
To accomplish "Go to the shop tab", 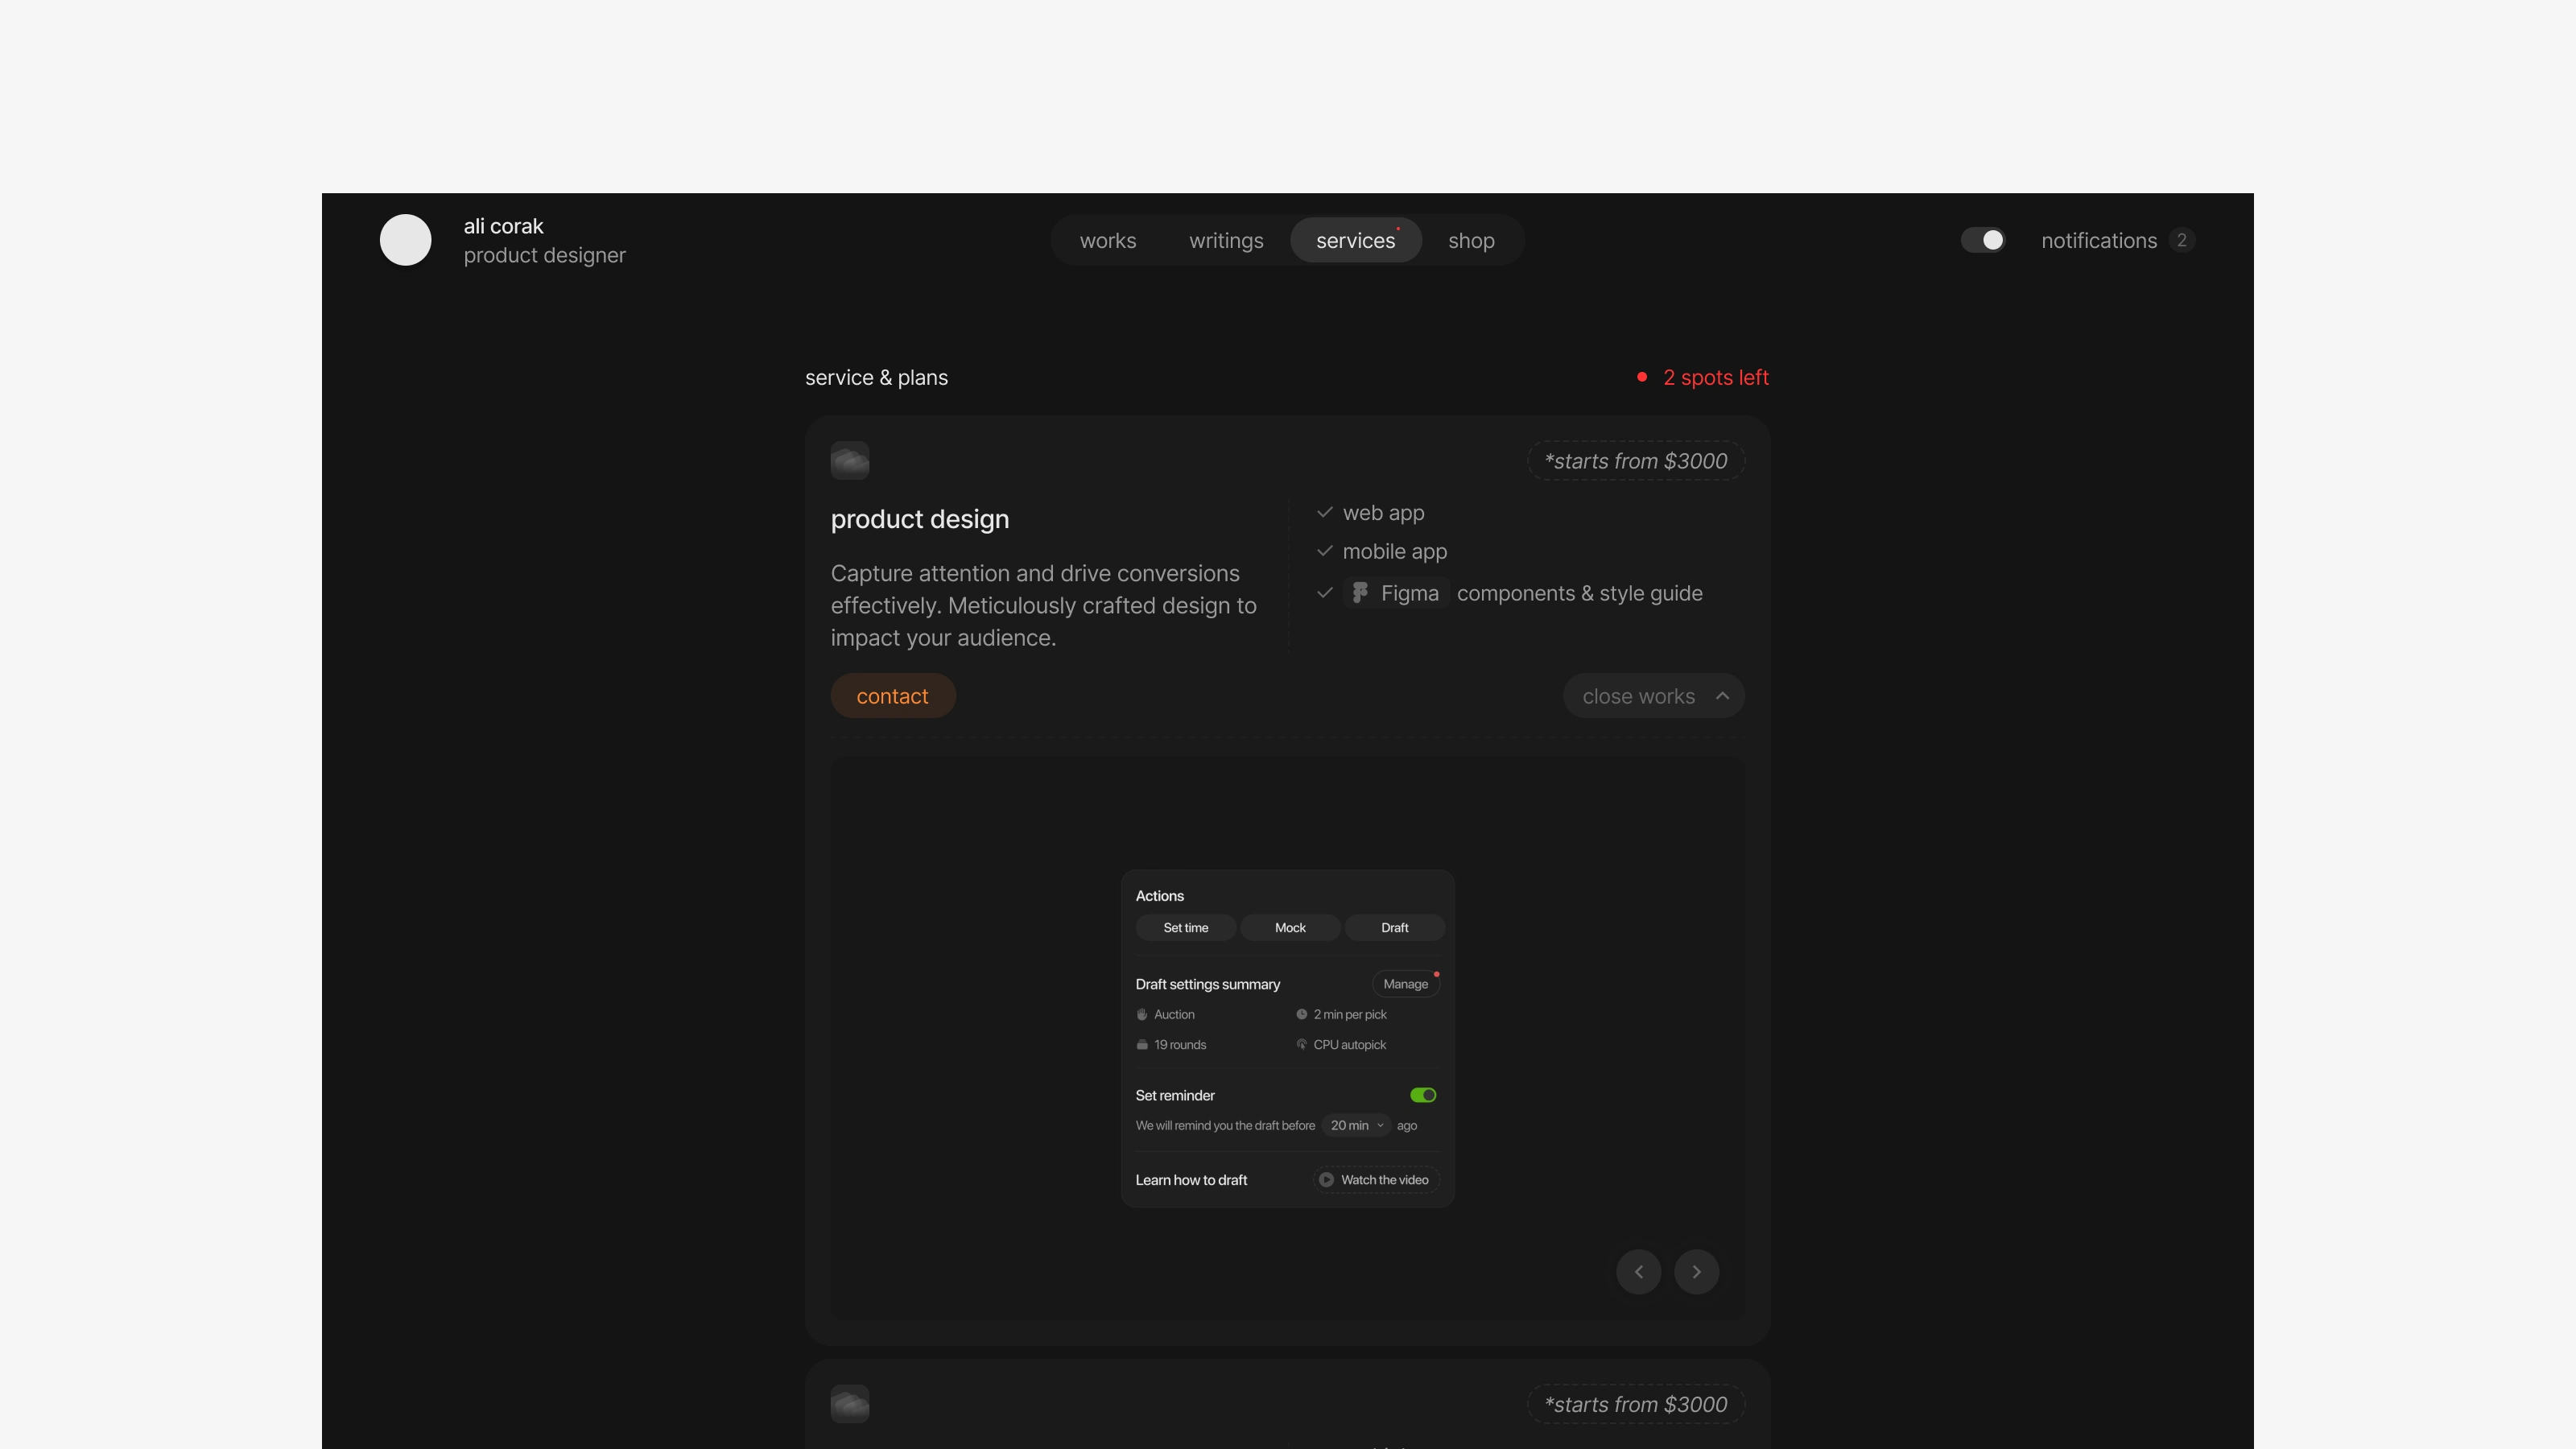I will [x=1471, y=240].
